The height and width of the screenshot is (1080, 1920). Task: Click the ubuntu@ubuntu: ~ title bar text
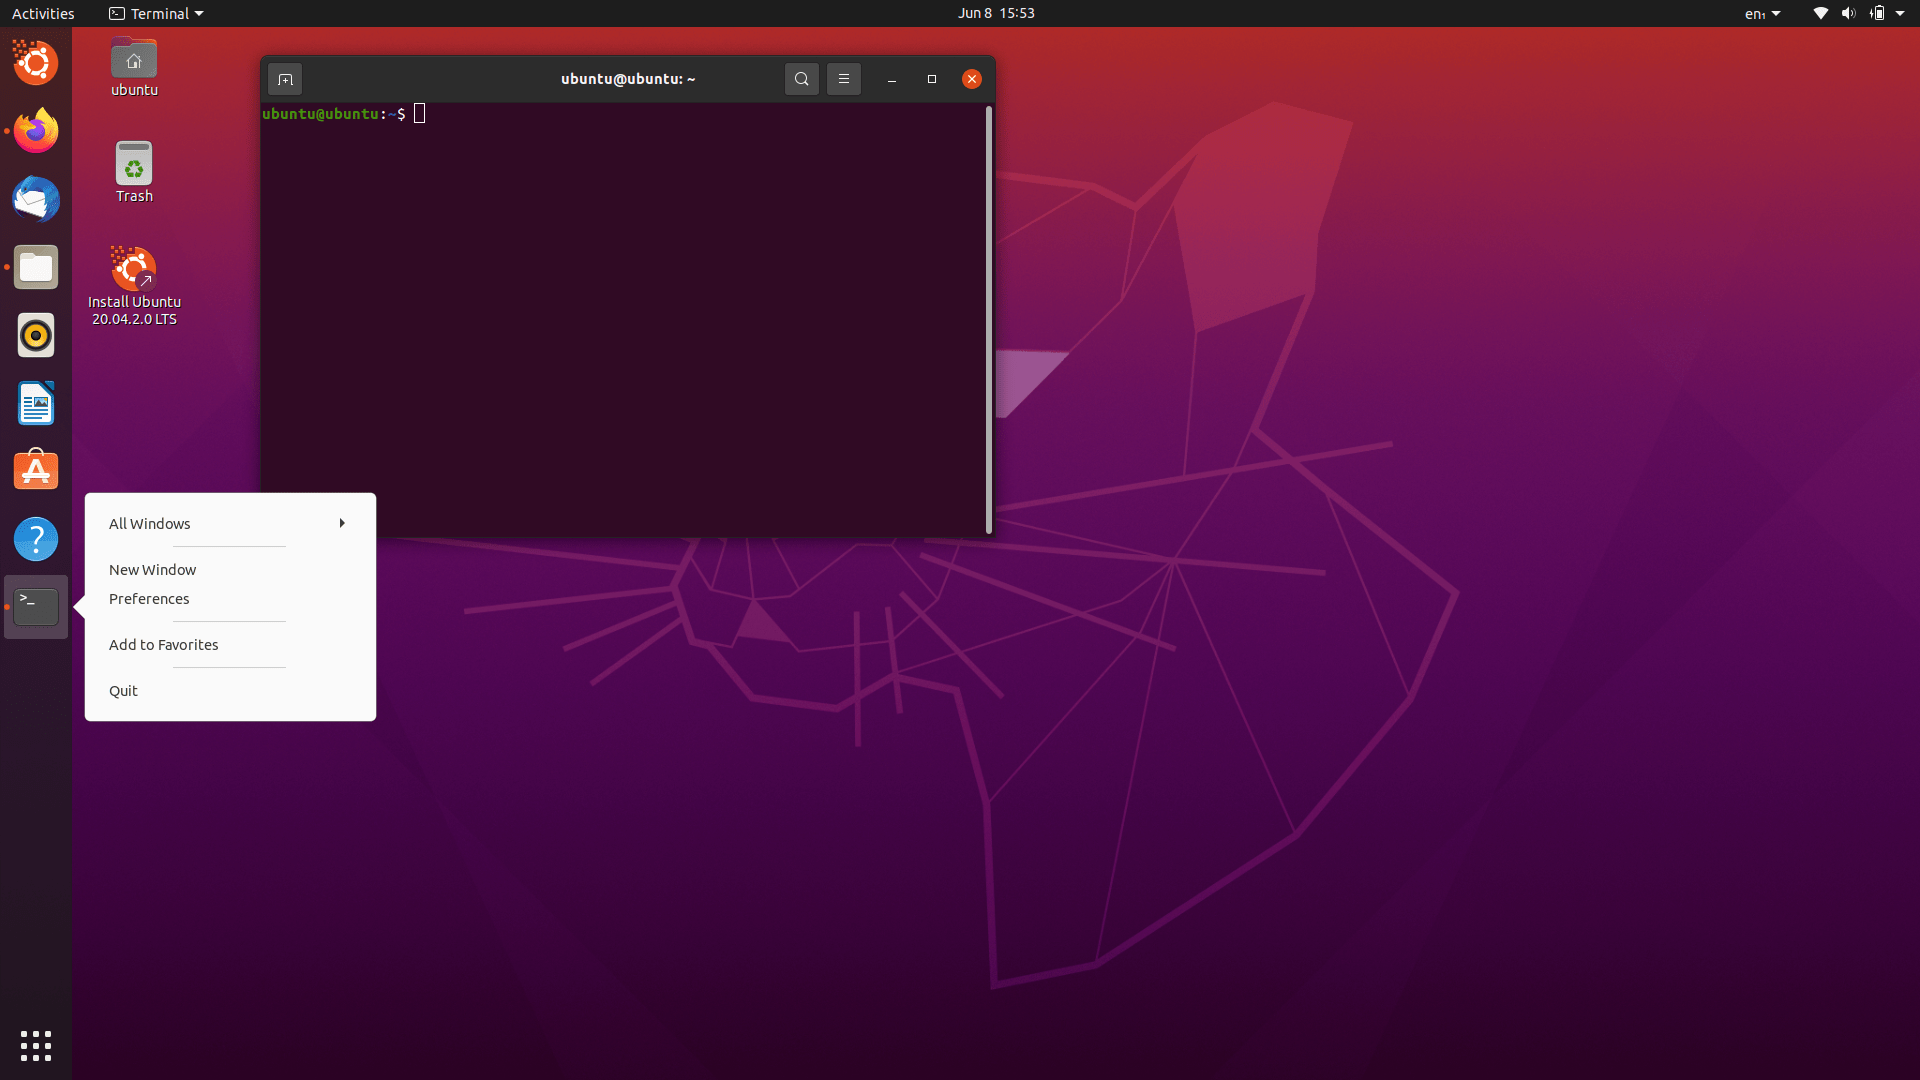tap(628, 79)
